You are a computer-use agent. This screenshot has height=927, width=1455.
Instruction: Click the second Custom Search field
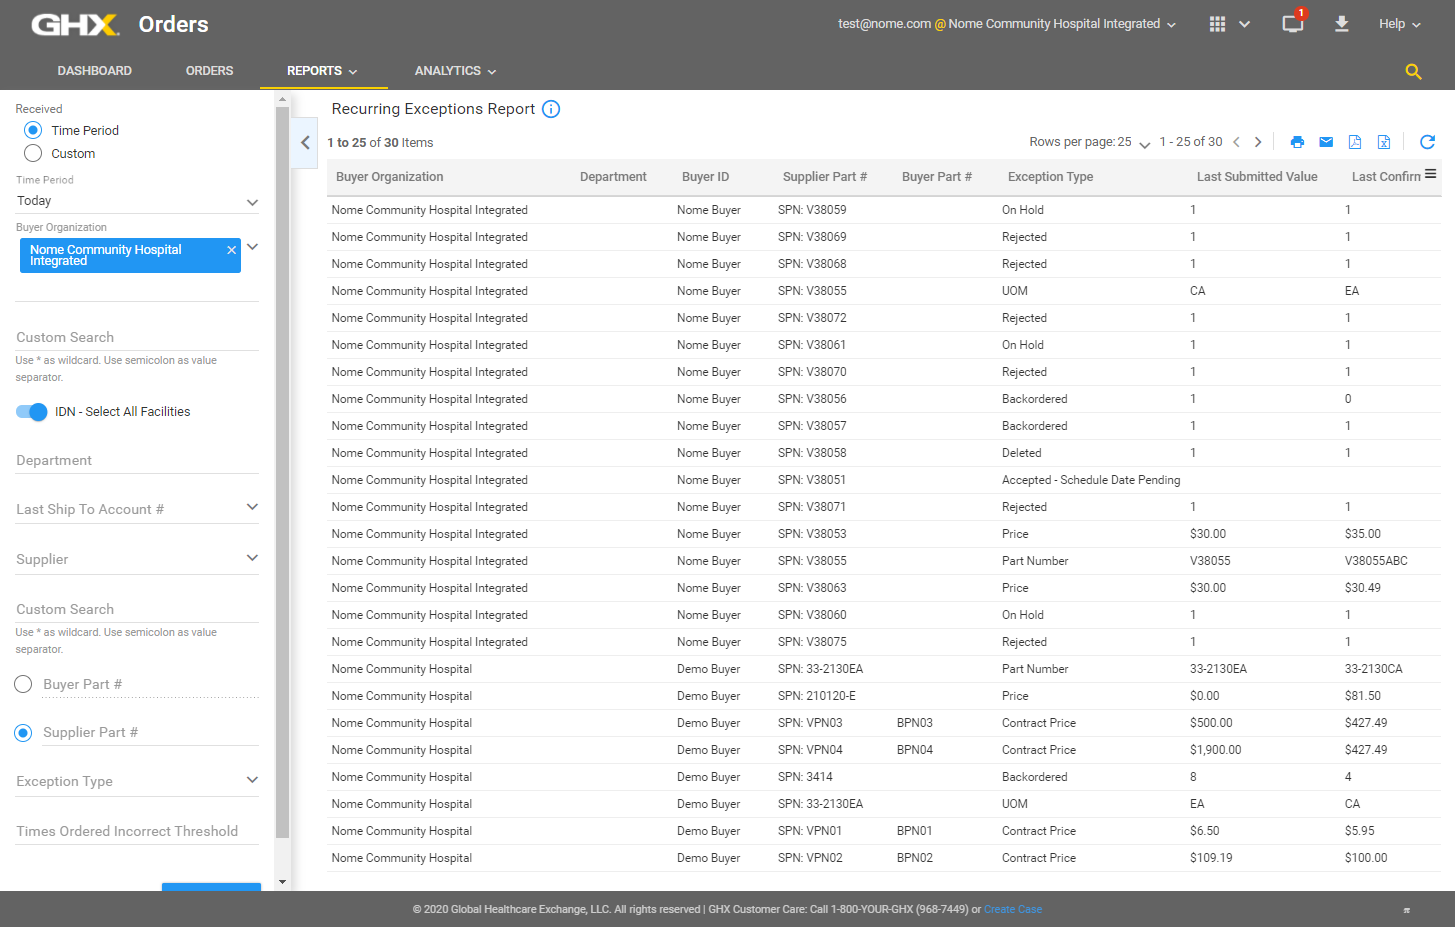[137, 609]
